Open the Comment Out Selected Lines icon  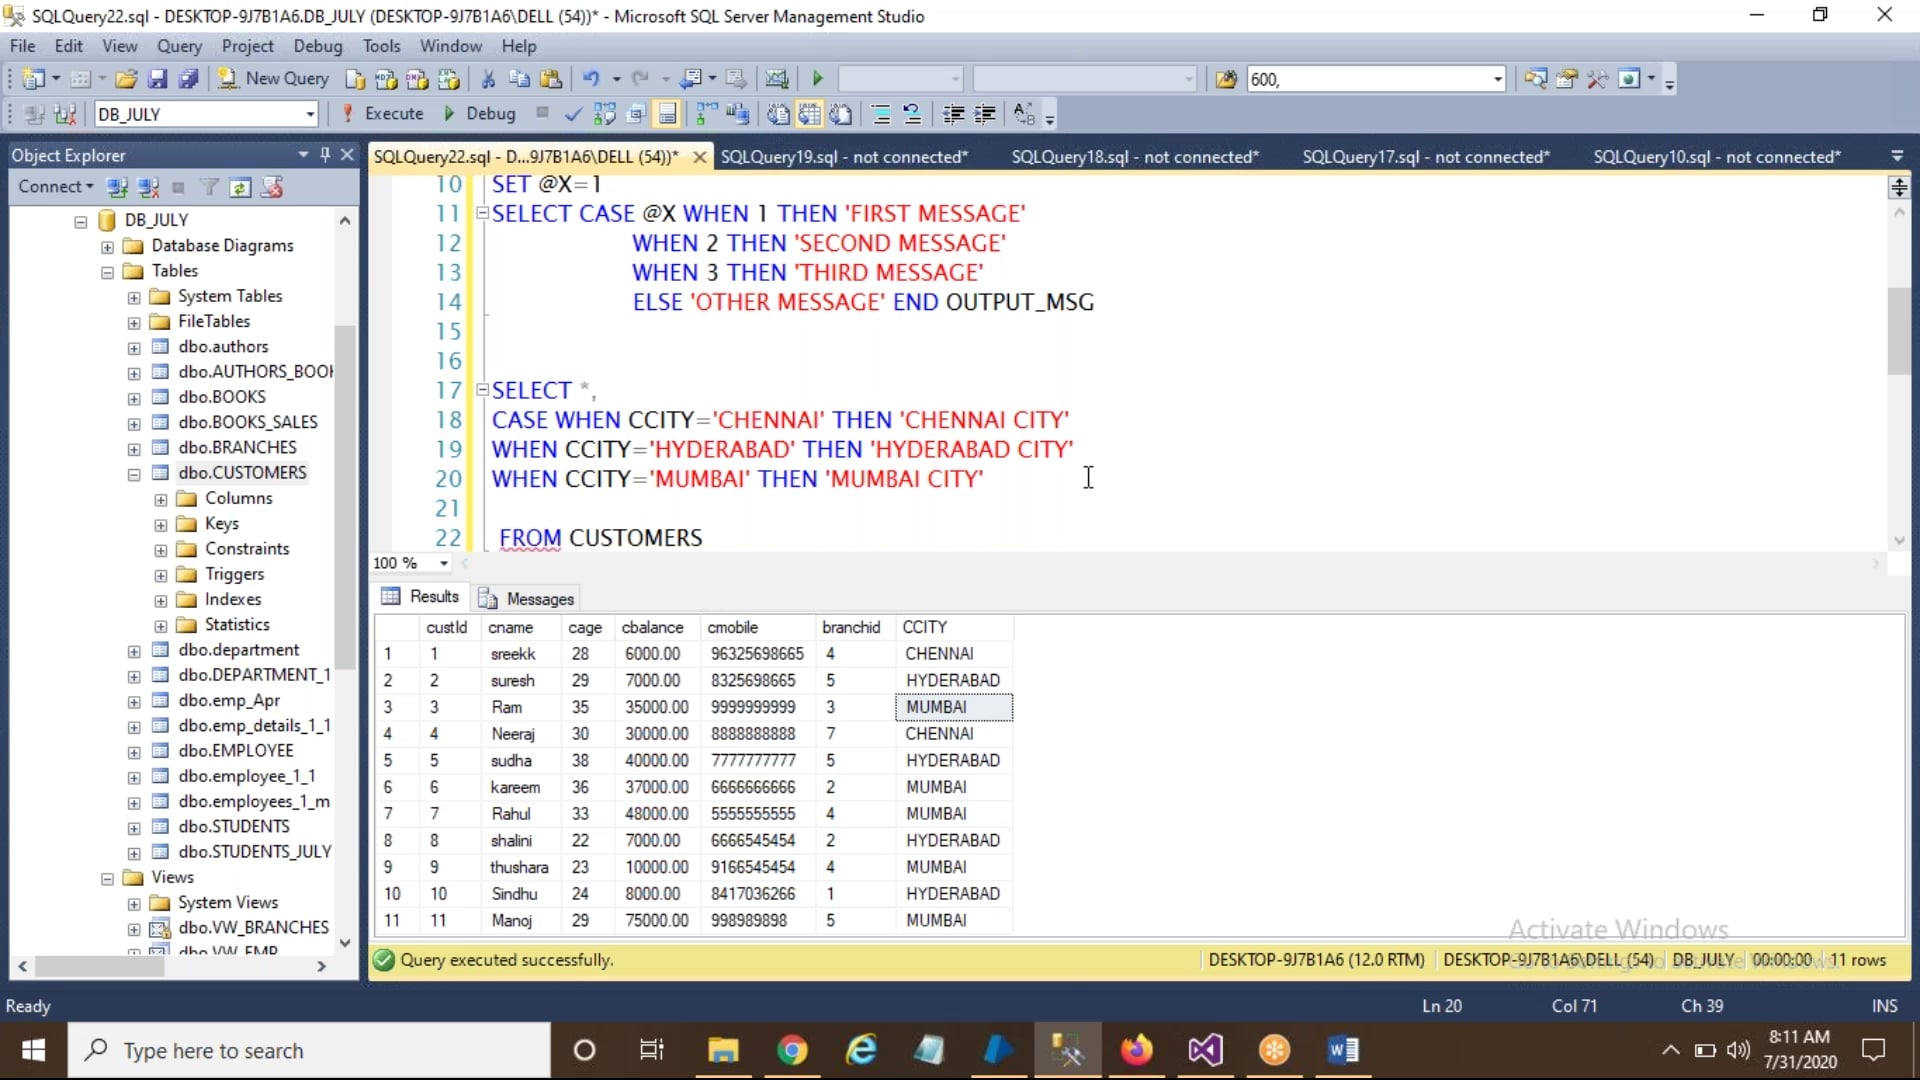[881, 114]
